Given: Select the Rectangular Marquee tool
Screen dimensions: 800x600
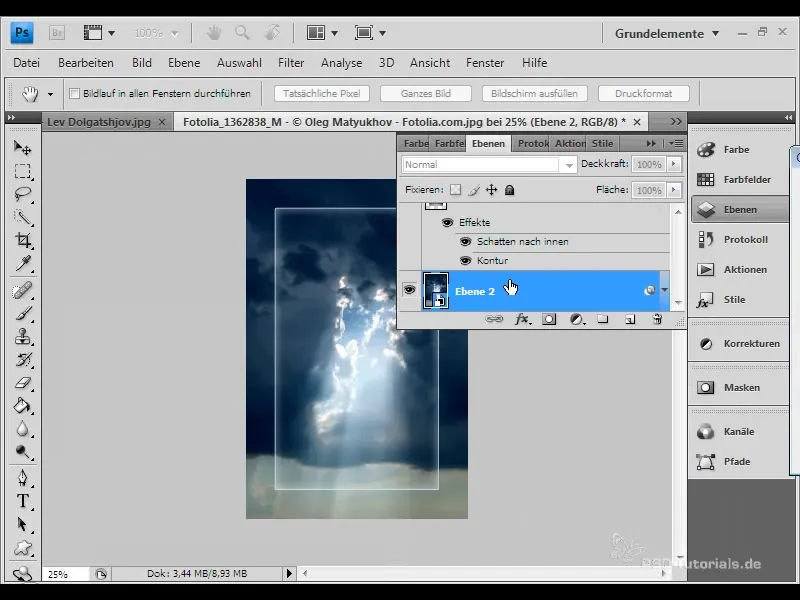Looking at the screenshot, I should 22,171.
